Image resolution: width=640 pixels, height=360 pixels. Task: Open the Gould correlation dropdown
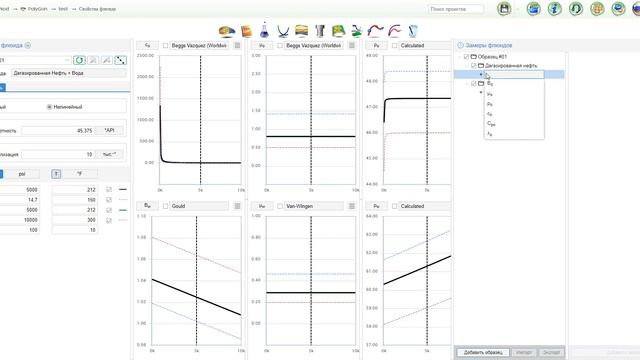point(199,206)
